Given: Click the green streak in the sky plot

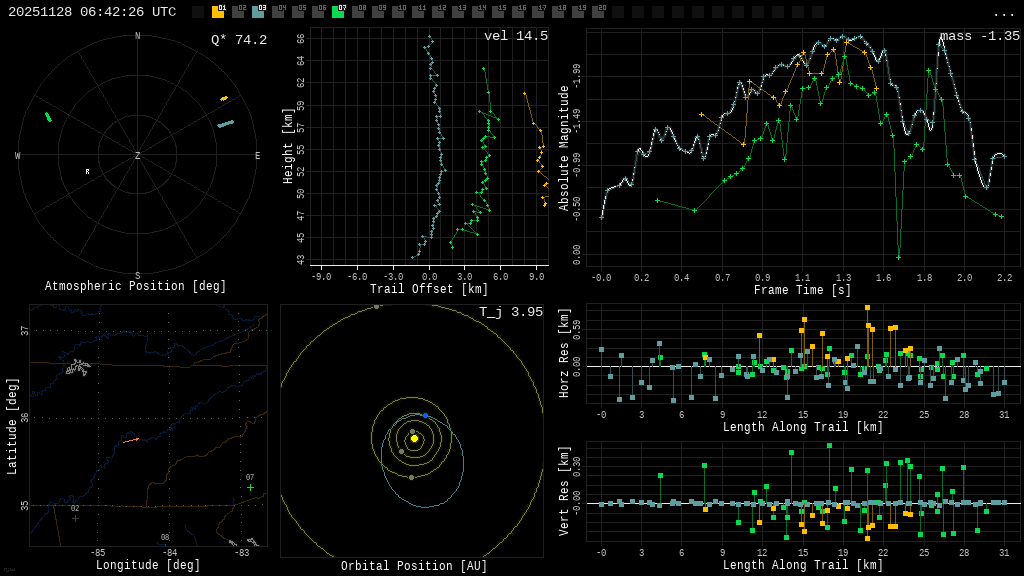Looking at the screenshot, I should [x=48, y=117].
